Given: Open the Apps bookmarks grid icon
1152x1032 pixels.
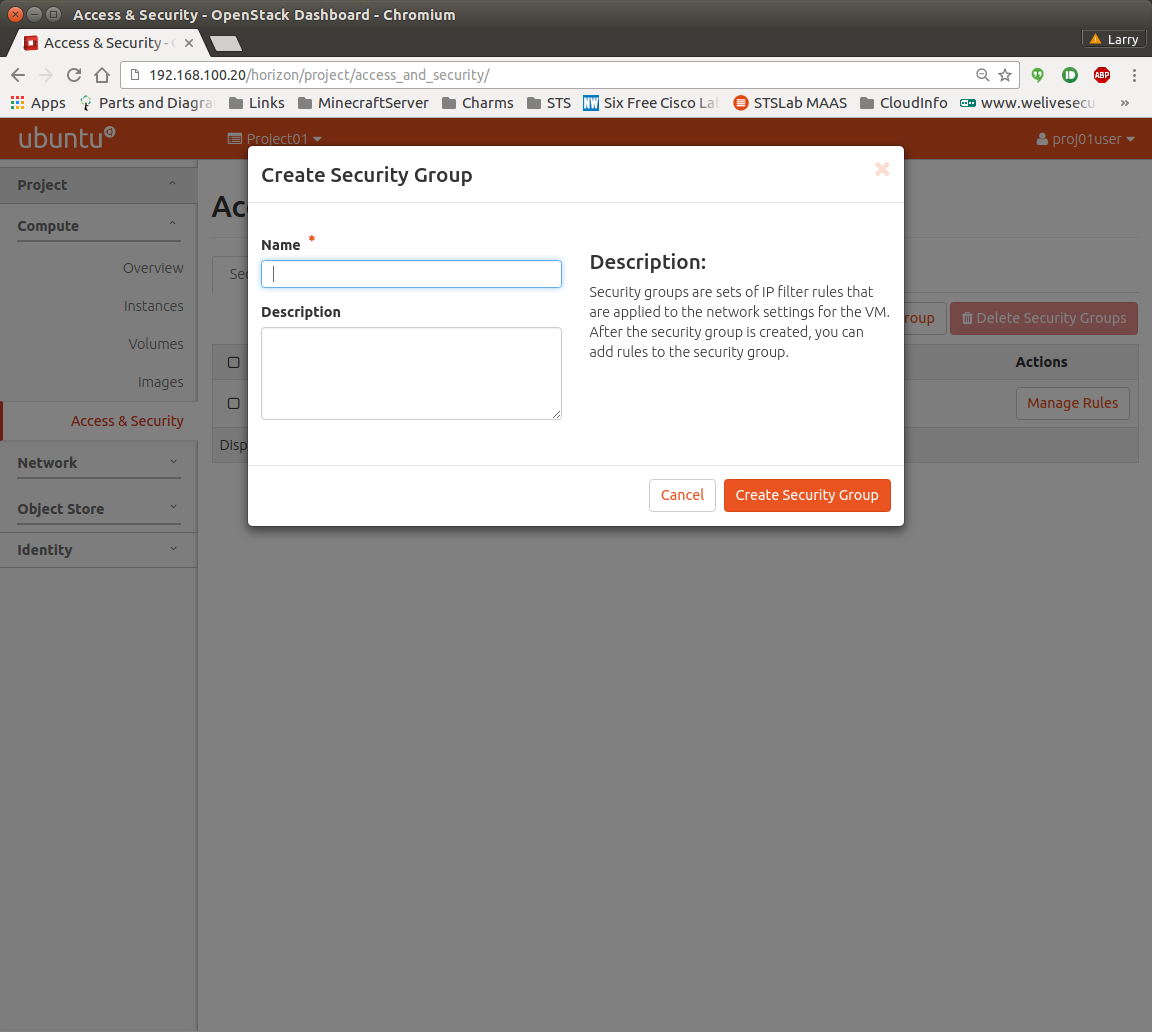Looking at the screenshot, I should [x=17, y=103].
